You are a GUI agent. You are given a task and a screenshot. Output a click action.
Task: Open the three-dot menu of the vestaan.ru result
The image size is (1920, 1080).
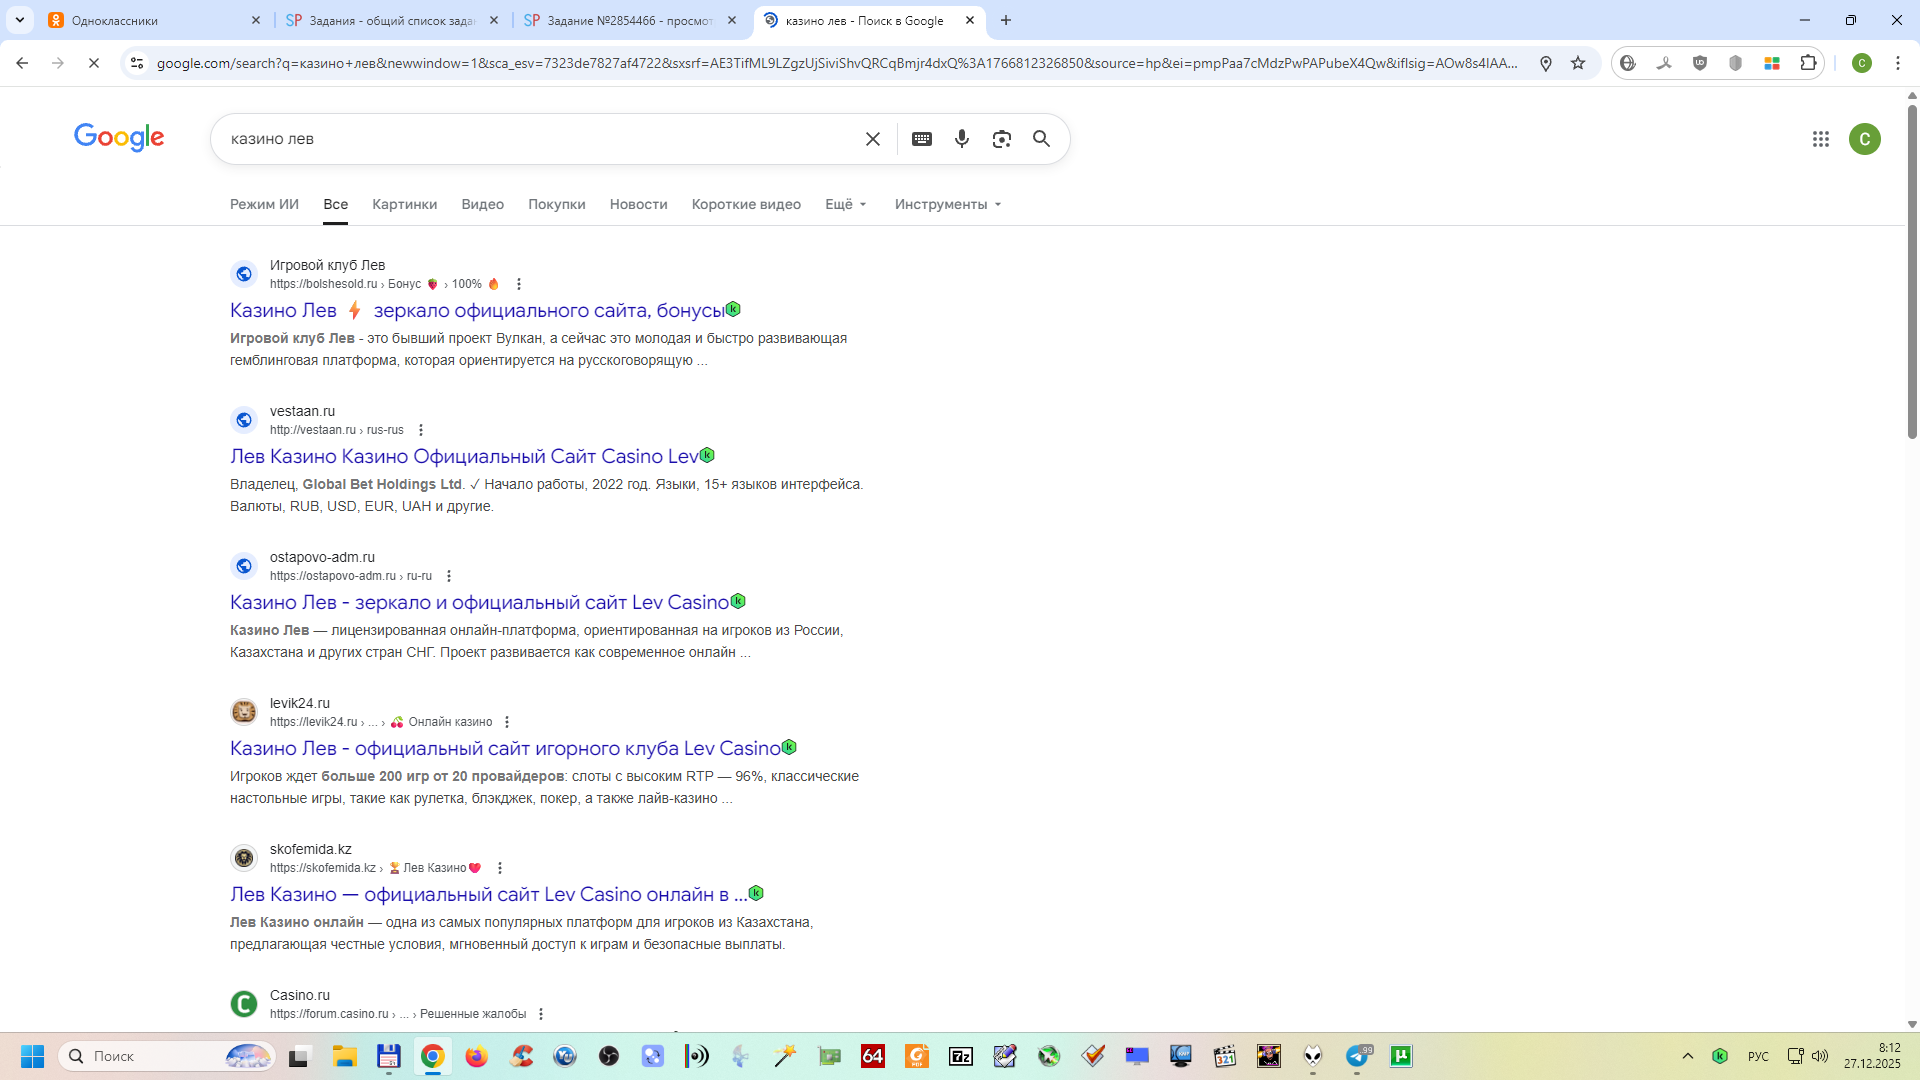[x=421, y=430]
